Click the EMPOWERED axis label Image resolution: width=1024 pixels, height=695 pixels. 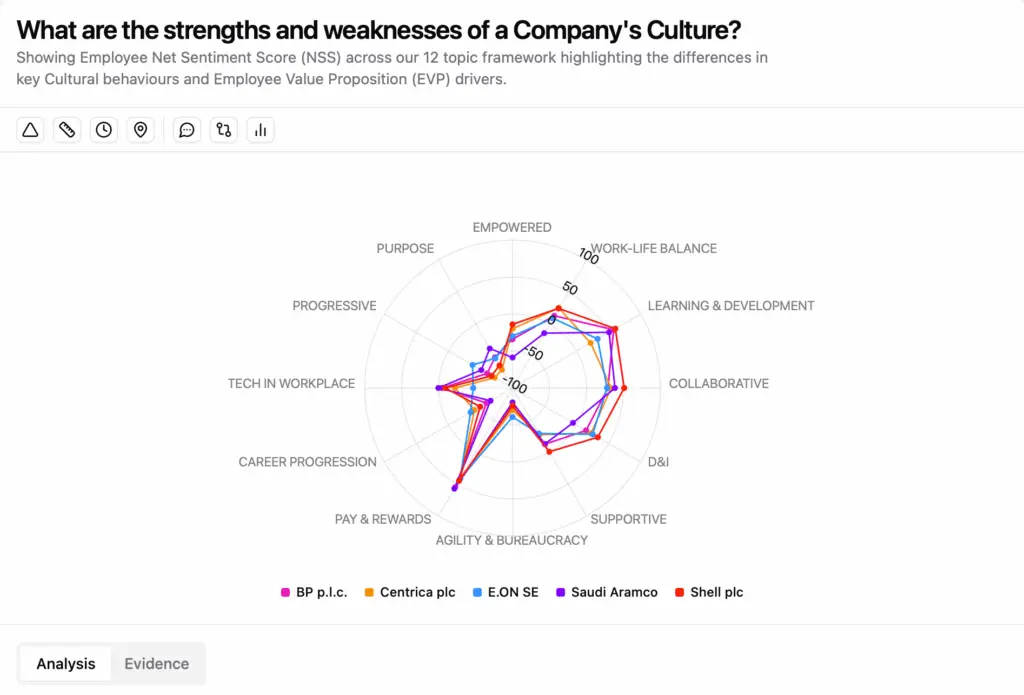click(512, 227)
